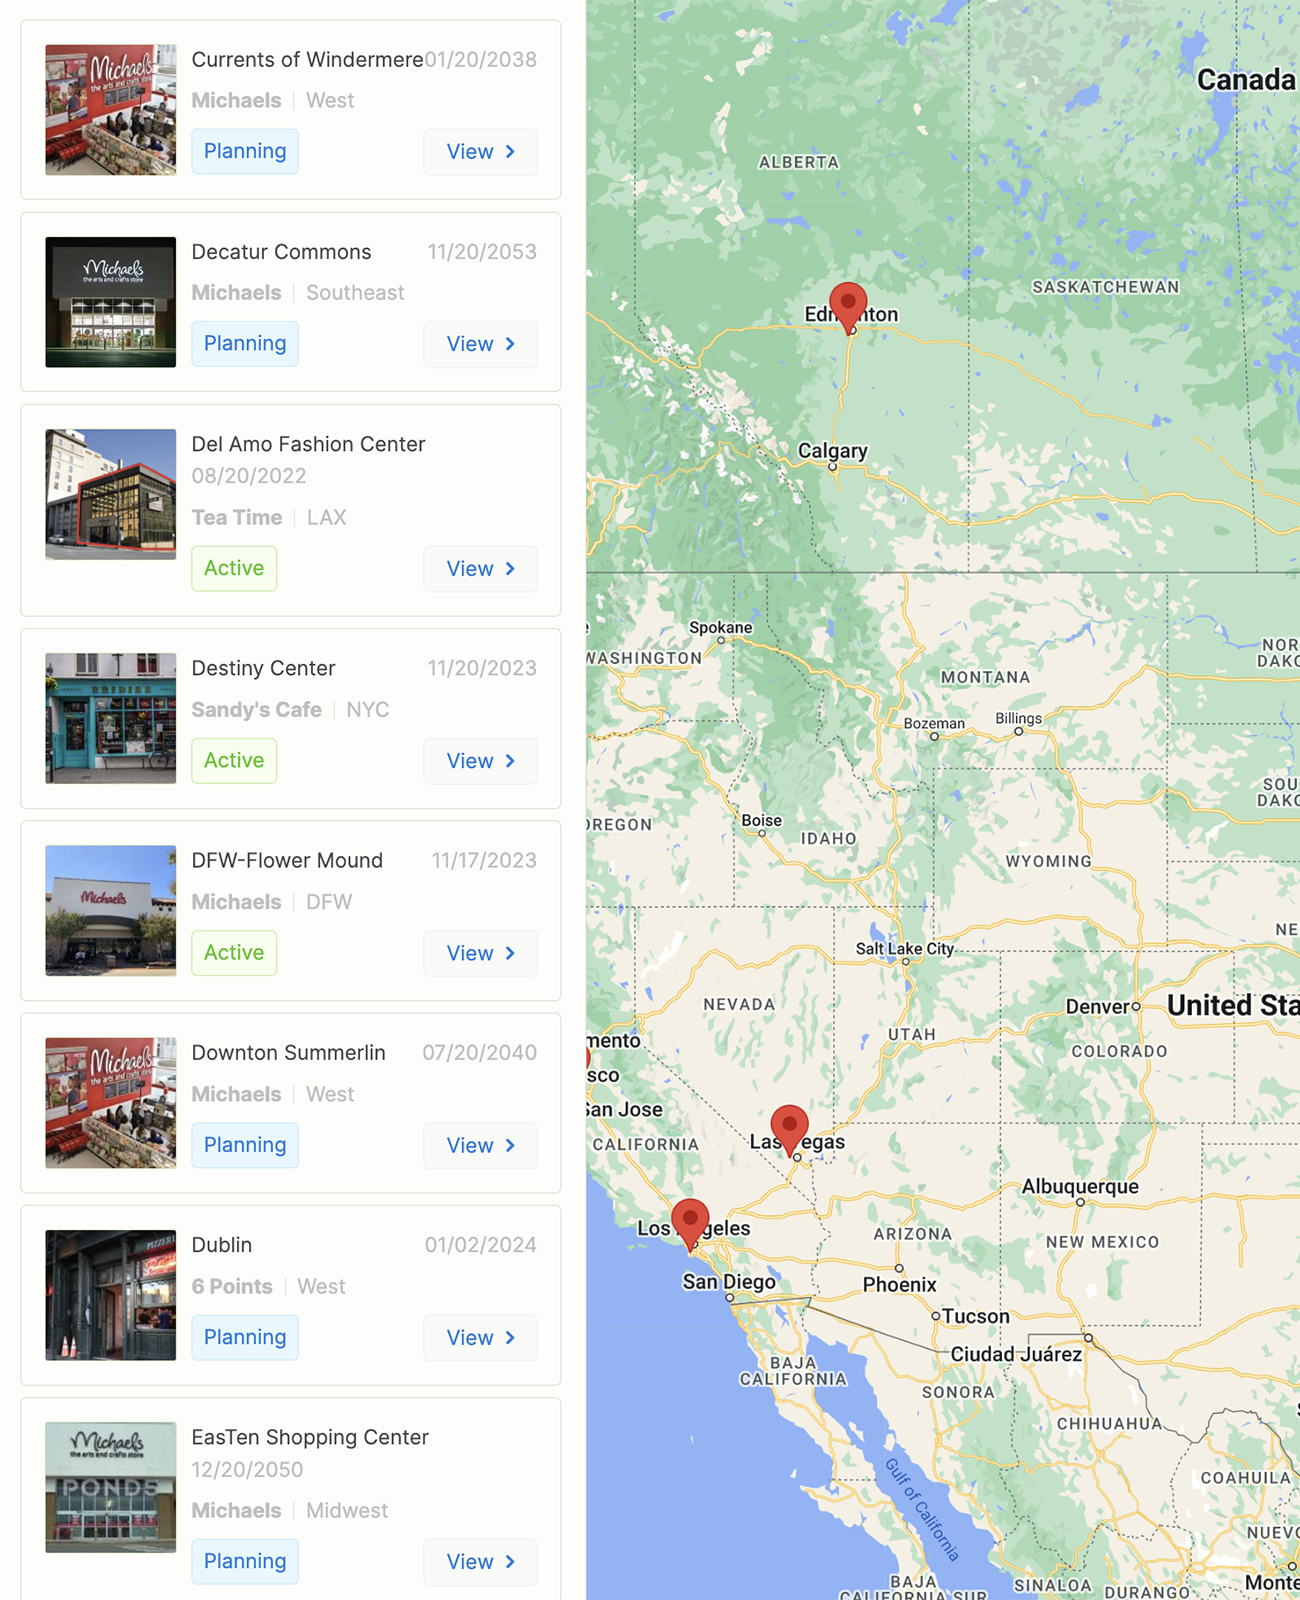This screenshot has height=1600, width=1300.
Task: Click Planning status on Decatur Commons
Action: pos(245,344)
